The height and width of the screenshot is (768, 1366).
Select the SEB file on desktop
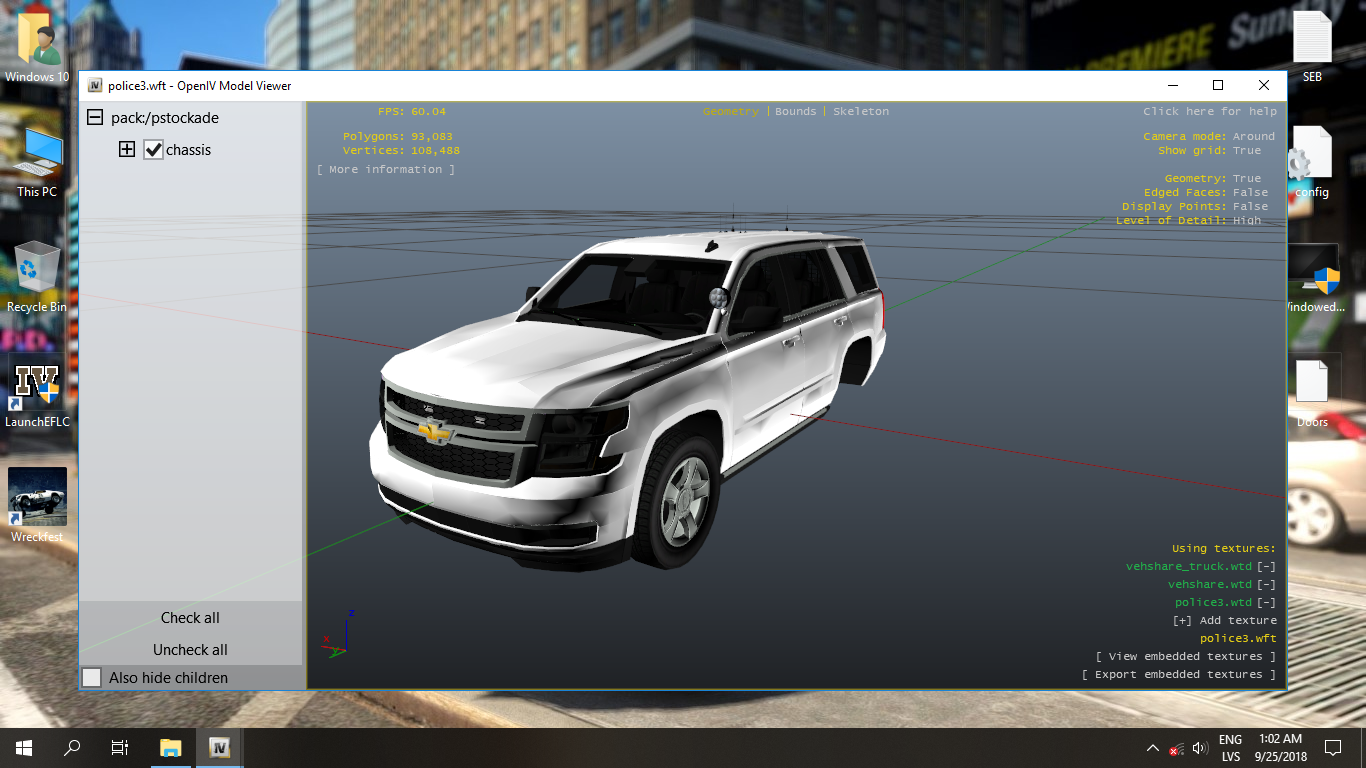coord(1312,47)
